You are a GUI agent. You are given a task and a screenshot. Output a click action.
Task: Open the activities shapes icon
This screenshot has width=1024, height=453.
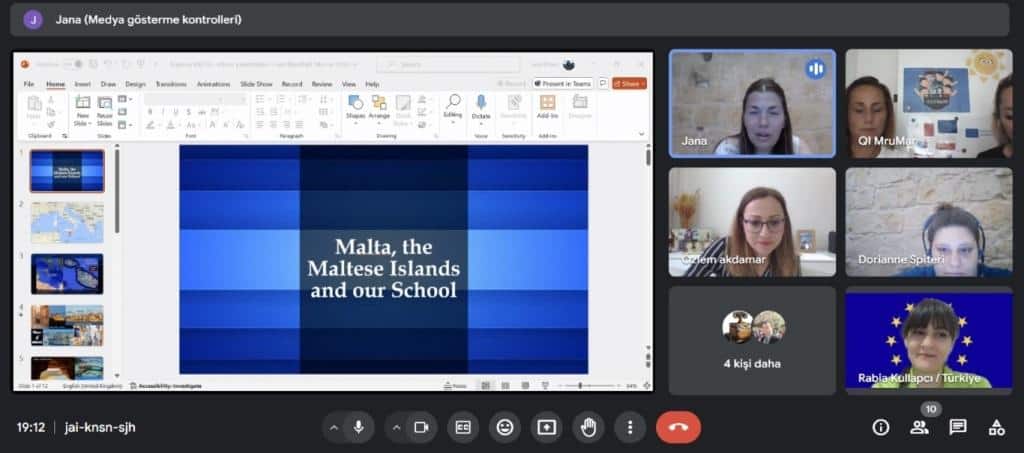click(x=996, y=427)
